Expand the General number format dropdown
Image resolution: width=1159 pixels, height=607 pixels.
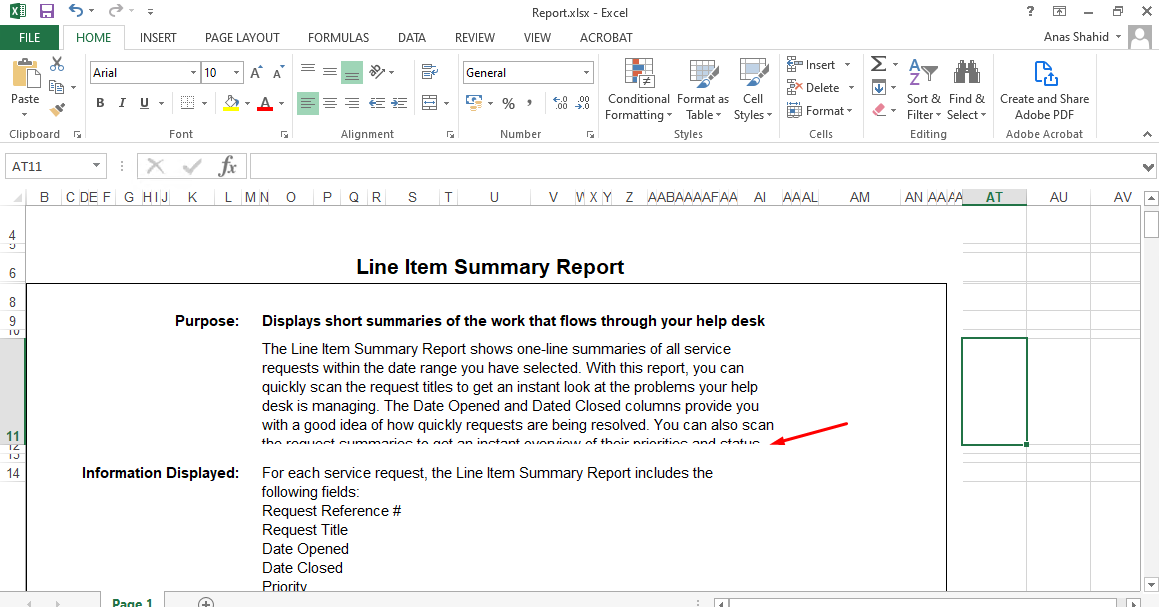(x=587, y=73)
